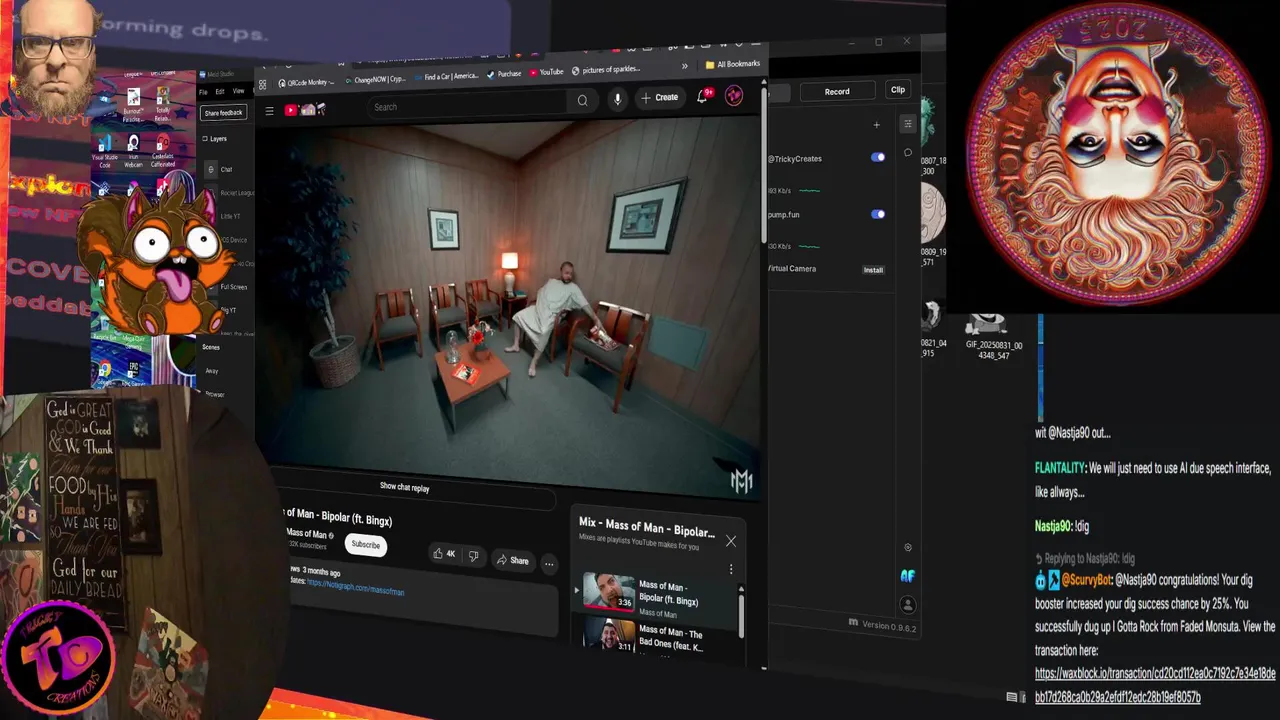Image resolution: width=1280 pixels, height=720 pixels.
Task: Subscribe to Mass of Man channel
Action: (365, 545)
